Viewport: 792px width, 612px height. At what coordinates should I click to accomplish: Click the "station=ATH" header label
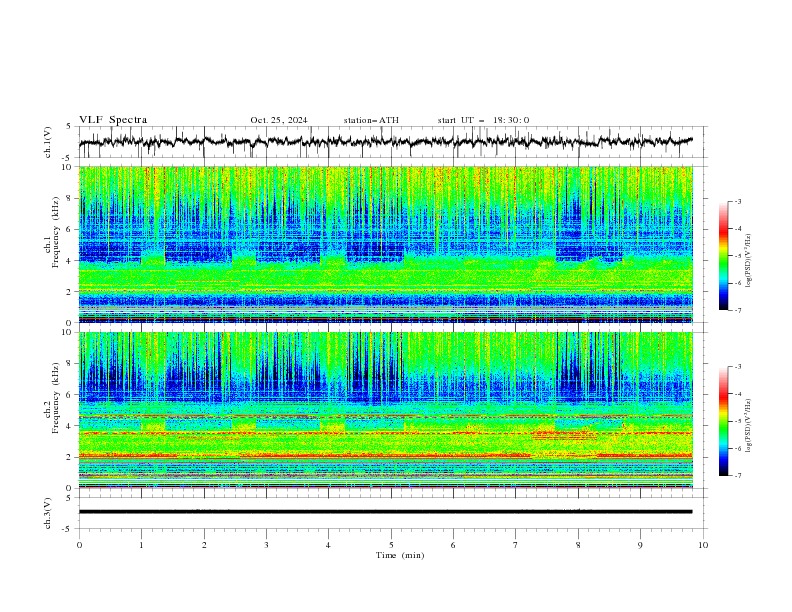[x=371, y=120]
